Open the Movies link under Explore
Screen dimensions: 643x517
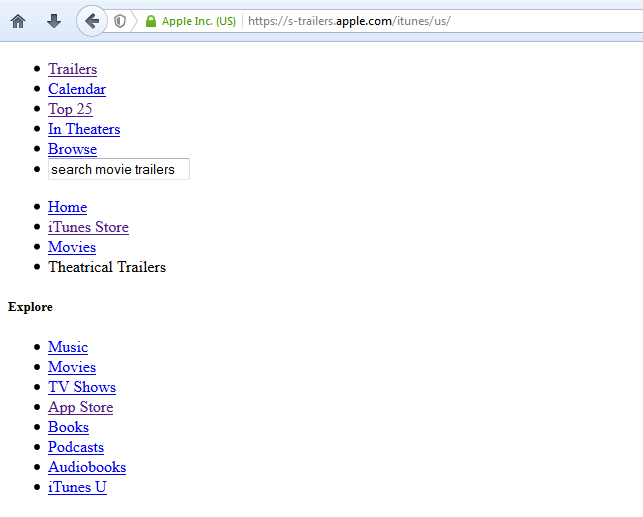coord(72,367)
